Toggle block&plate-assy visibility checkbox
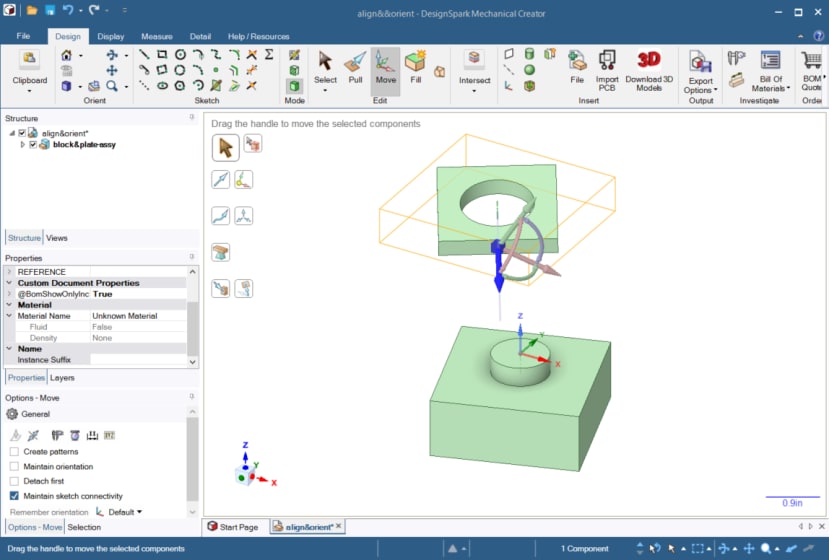This screenshot has height=560, width=829. (33, 144)
